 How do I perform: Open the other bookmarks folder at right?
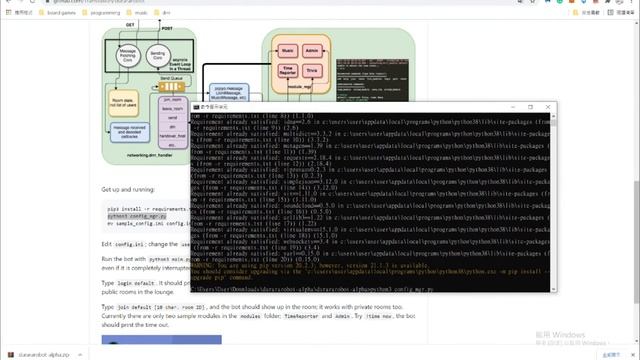[586, 13]
